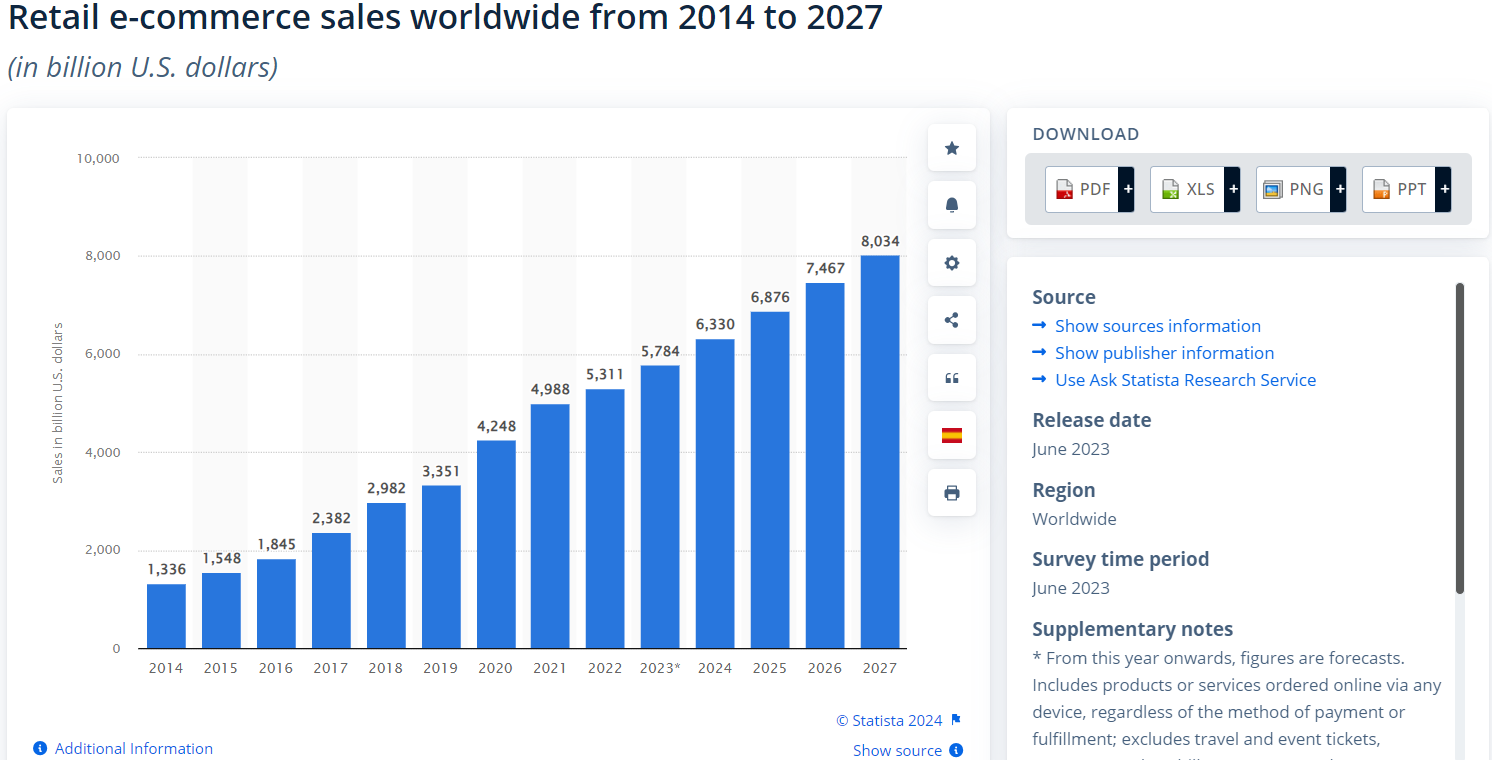Switch language with Spanish flag icon
This screenshot has height=760, width=1492.
pos(951,435)
